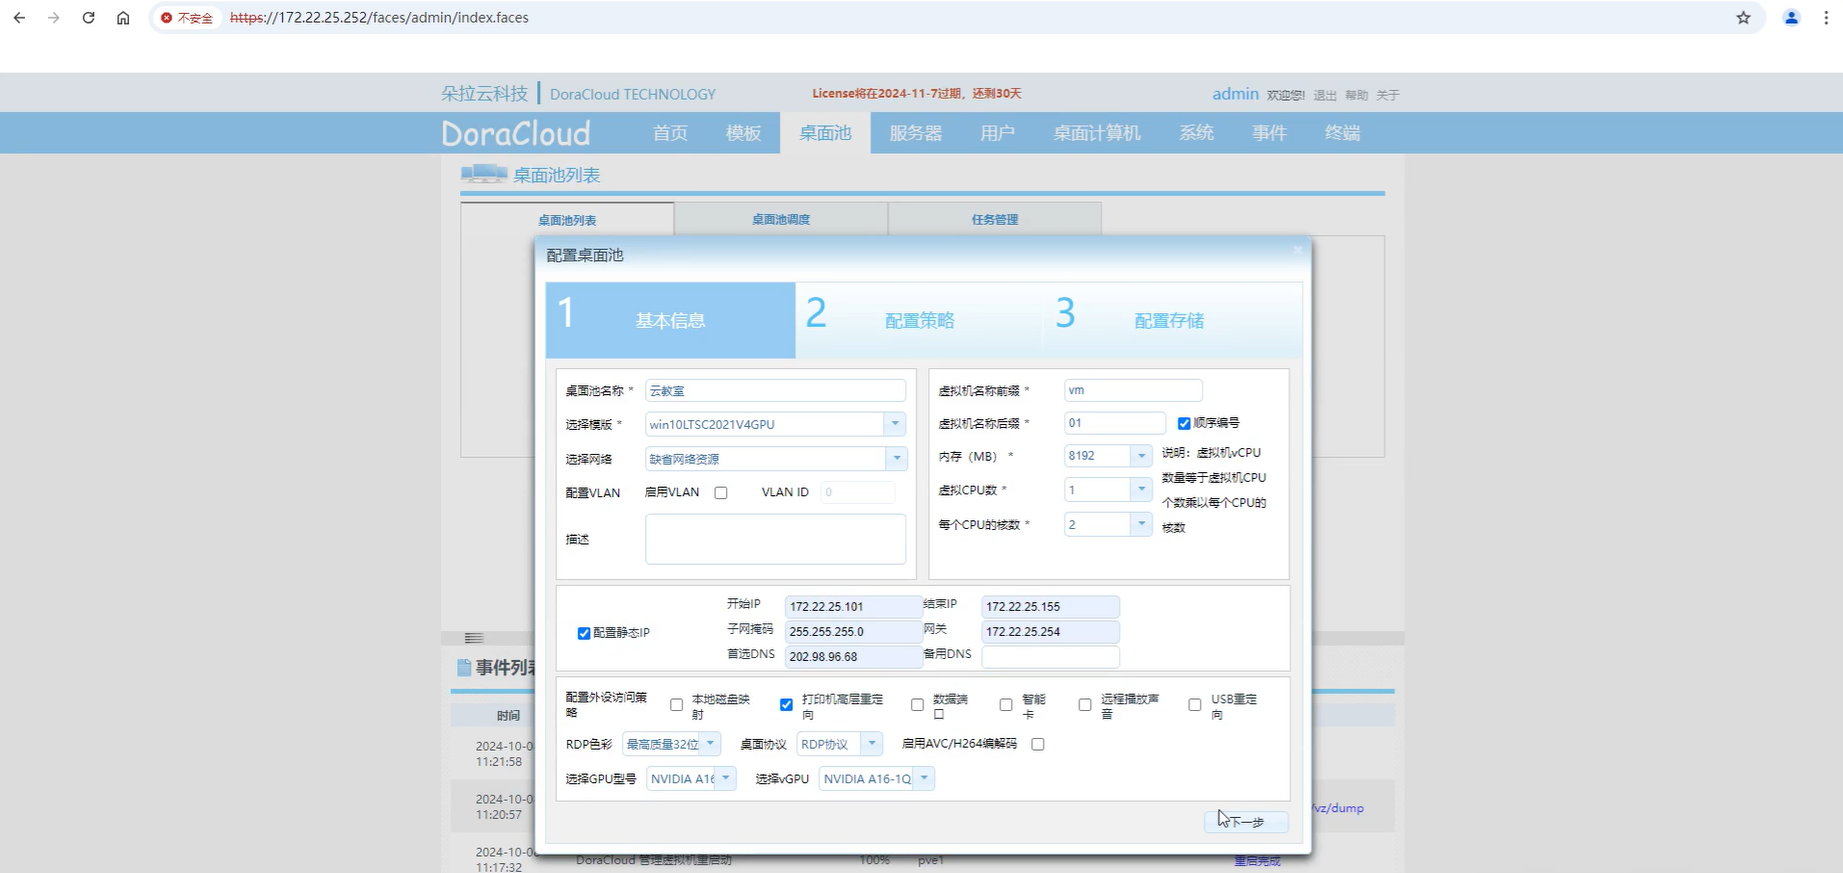The height and width of the screenshot is (873, 1843).
Task: Enable 本地磁盘映射 checkbox
Action: pyautogui.click(x=677, y=705)
